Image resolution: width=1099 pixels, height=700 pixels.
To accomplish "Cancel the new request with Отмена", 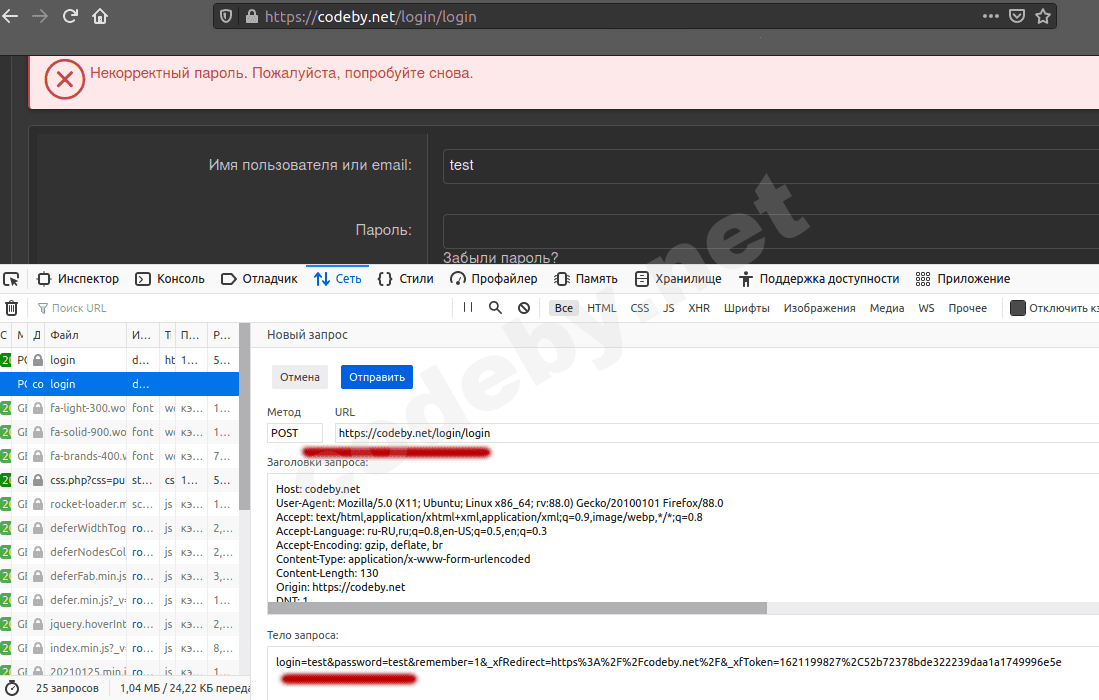I will pos(300,377).
